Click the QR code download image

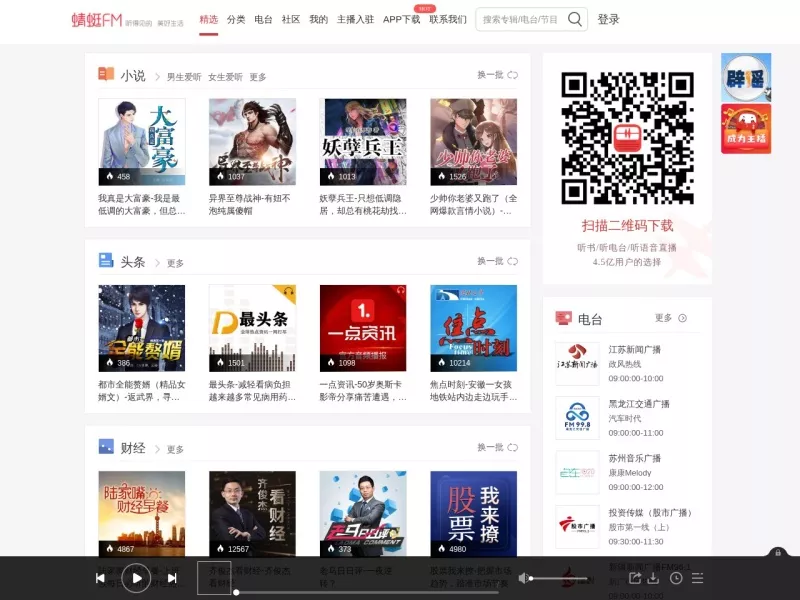click(x=627, y=138)
